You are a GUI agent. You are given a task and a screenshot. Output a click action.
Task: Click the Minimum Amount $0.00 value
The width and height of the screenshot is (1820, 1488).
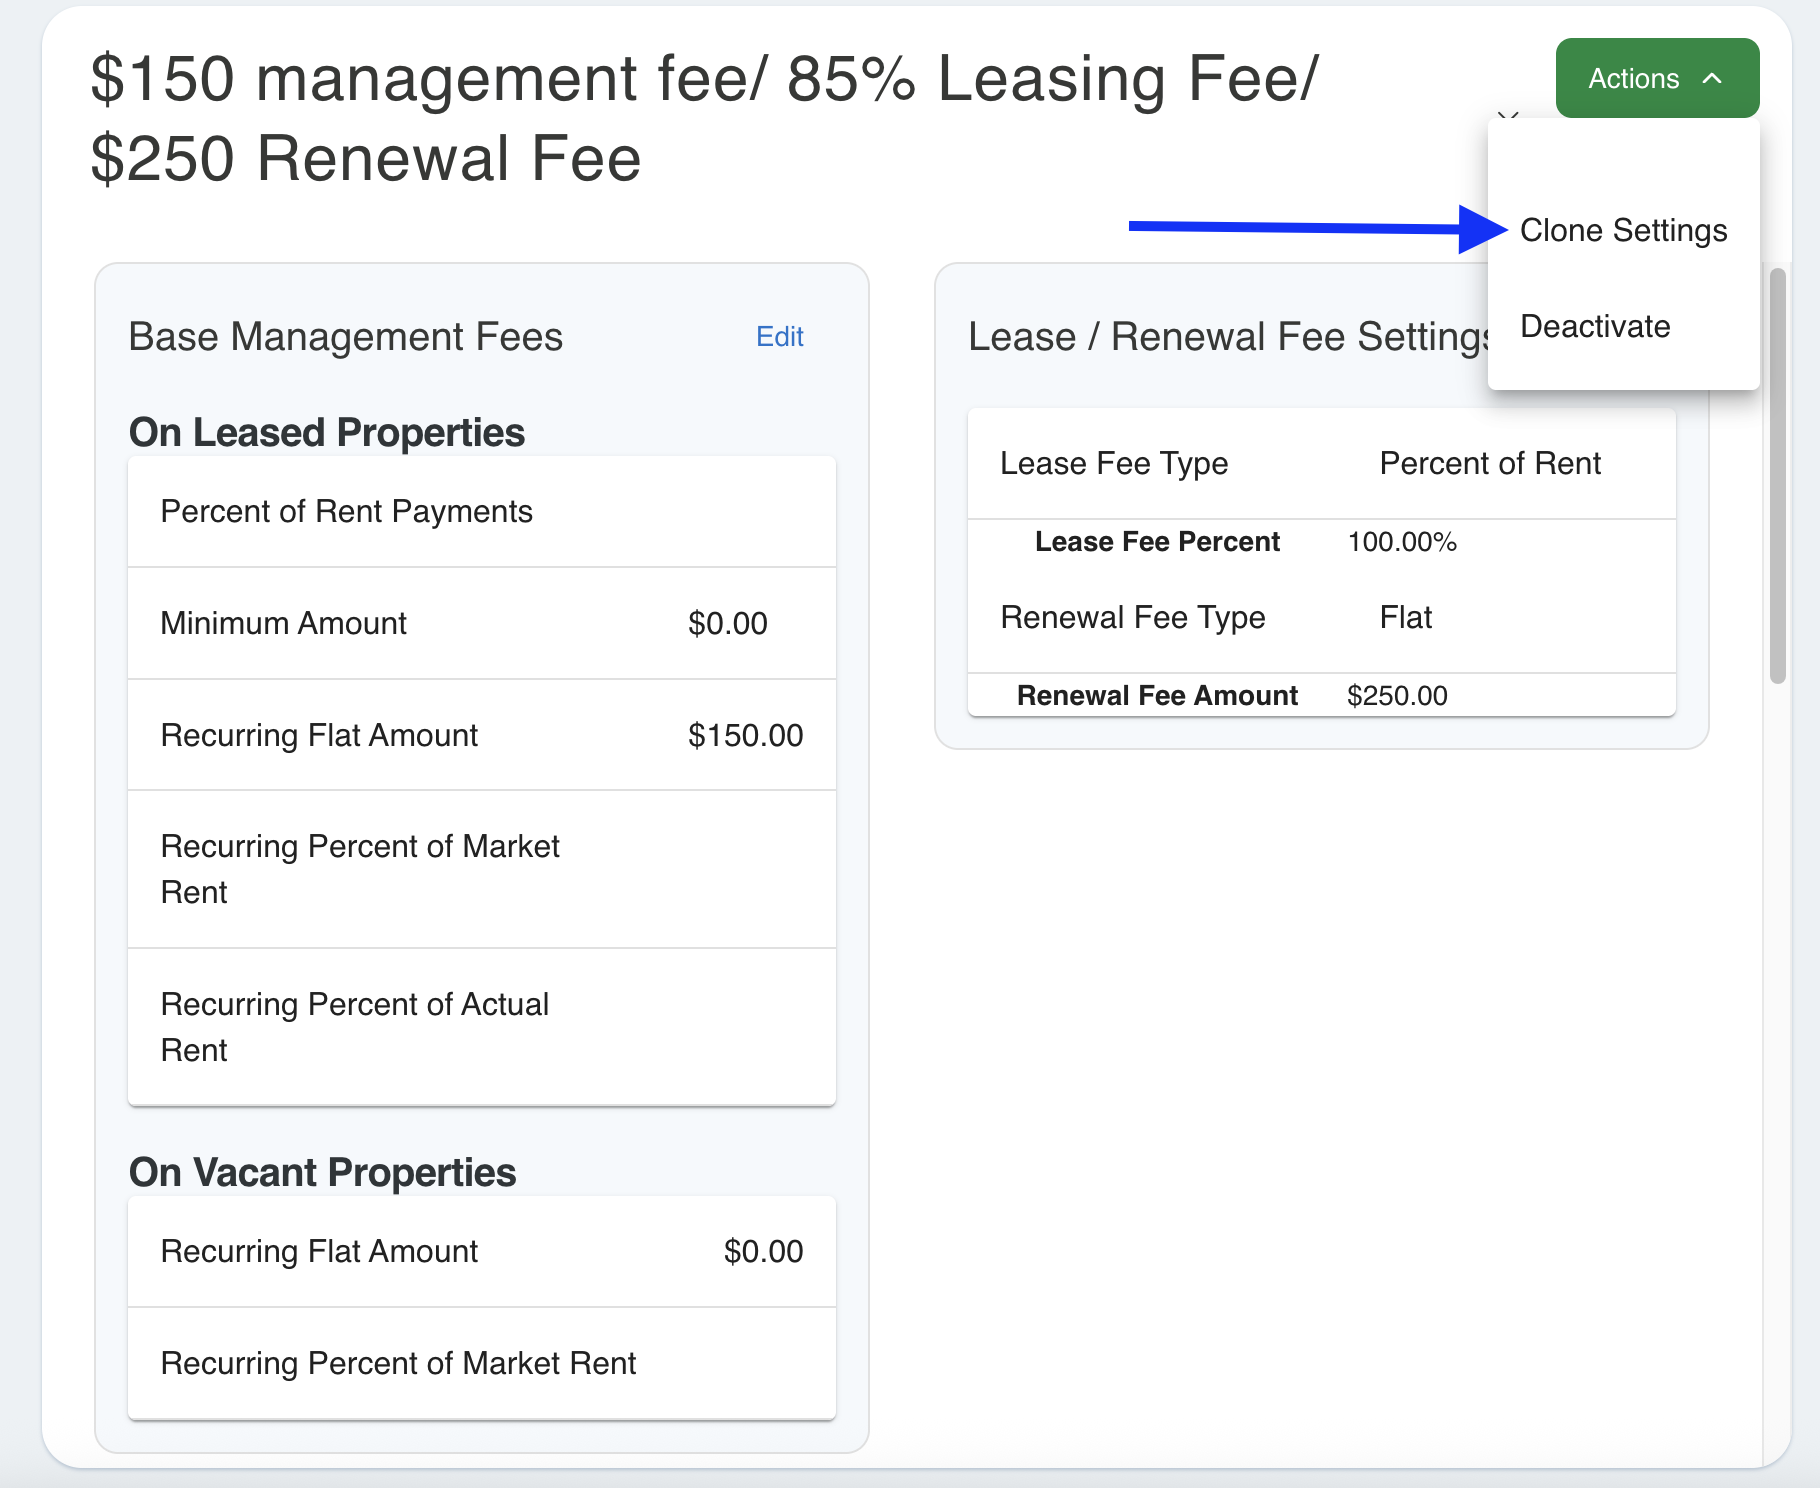(727, 624)
